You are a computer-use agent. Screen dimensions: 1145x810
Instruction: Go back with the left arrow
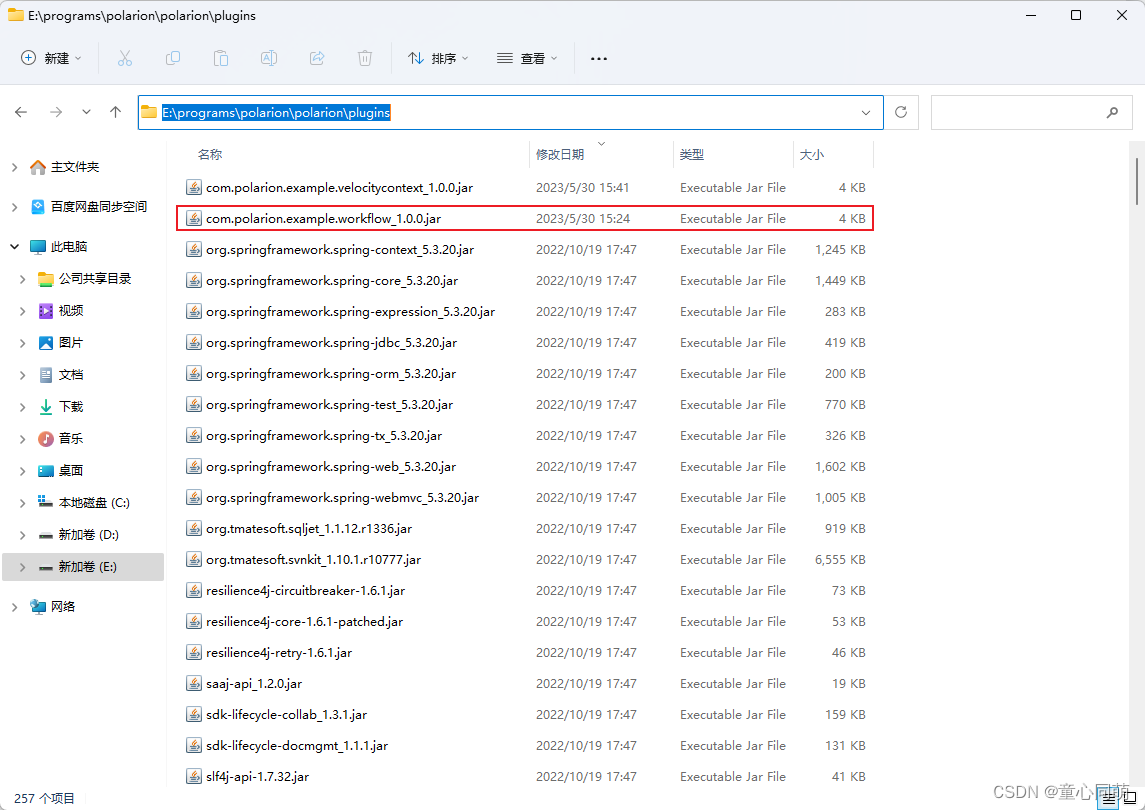pos(21,112)
